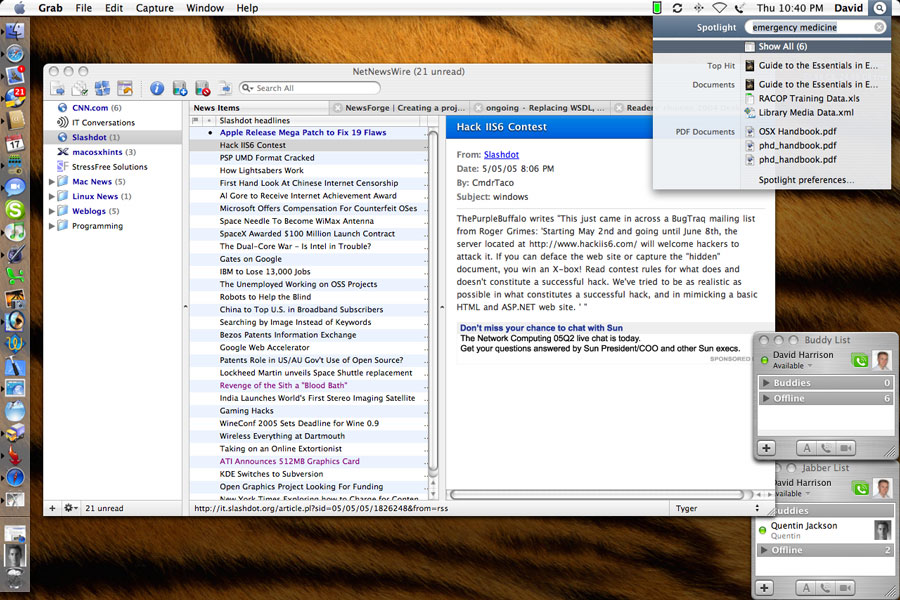Image resolution: width=900 pixels, height=600 pixels.
Task: Click the Slashdot link in the article
Action: (501, 154)
